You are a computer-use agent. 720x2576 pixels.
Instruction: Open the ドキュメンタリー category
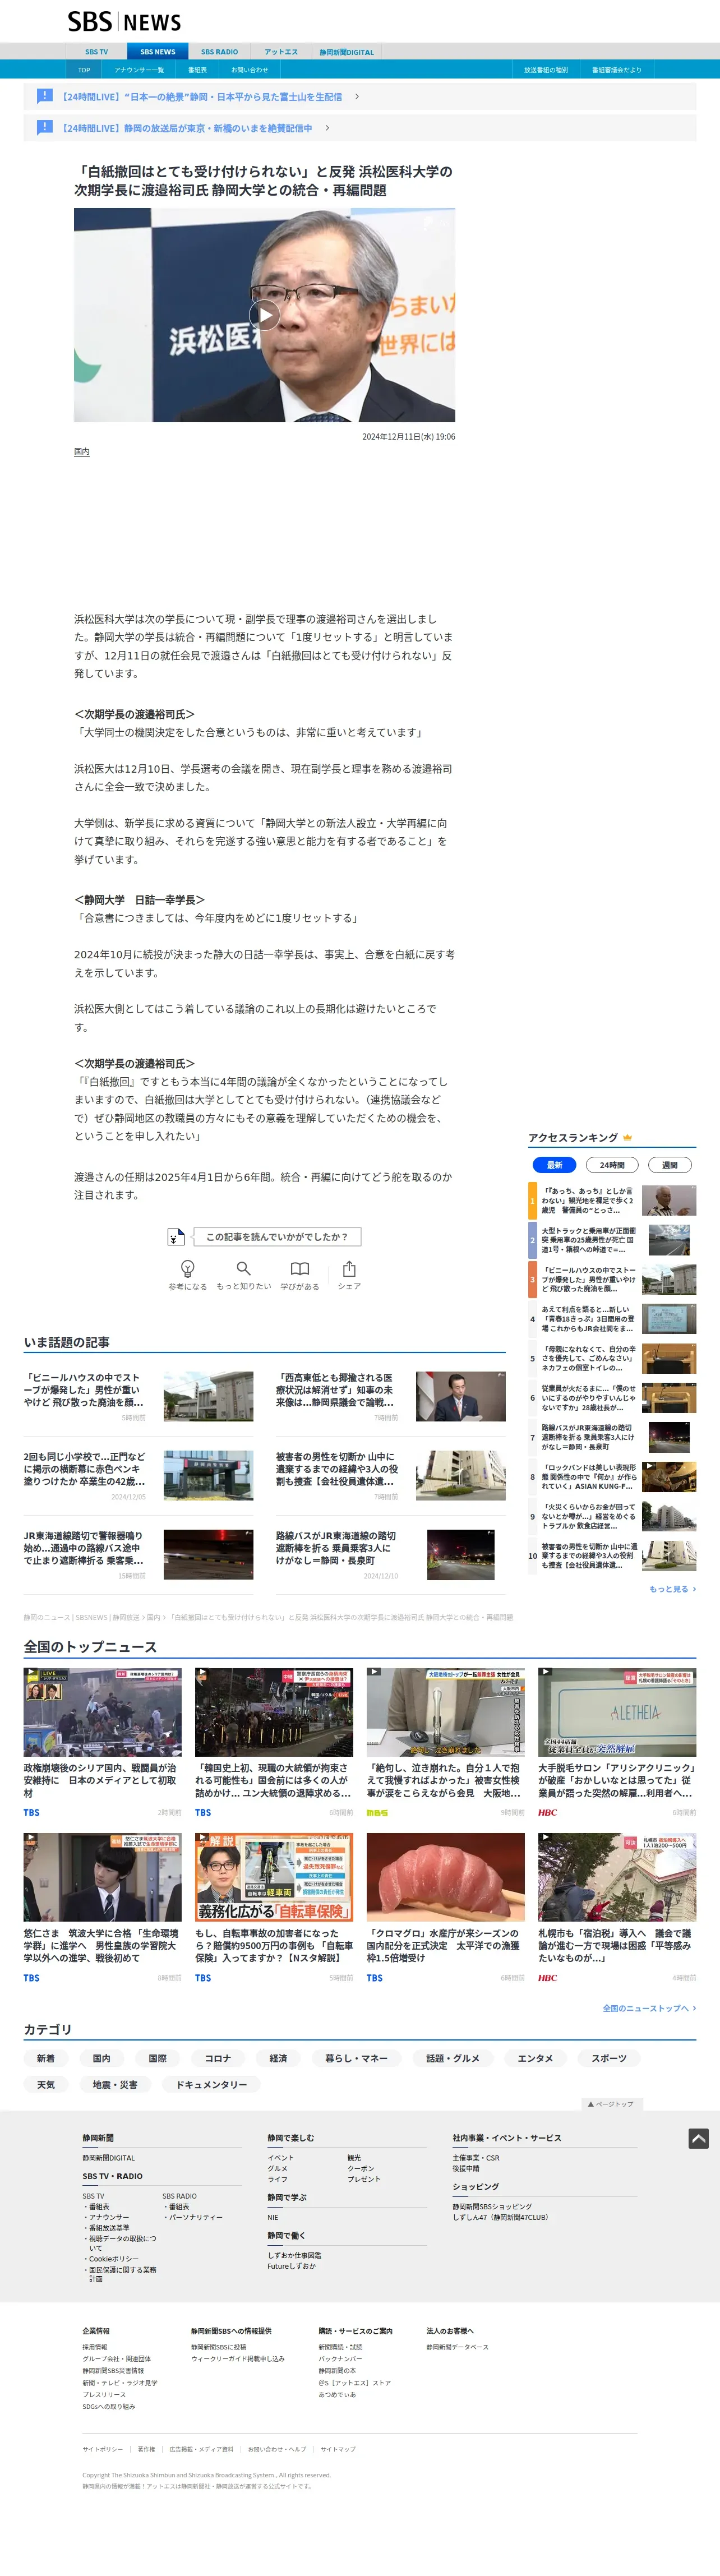coord(211,2084)
